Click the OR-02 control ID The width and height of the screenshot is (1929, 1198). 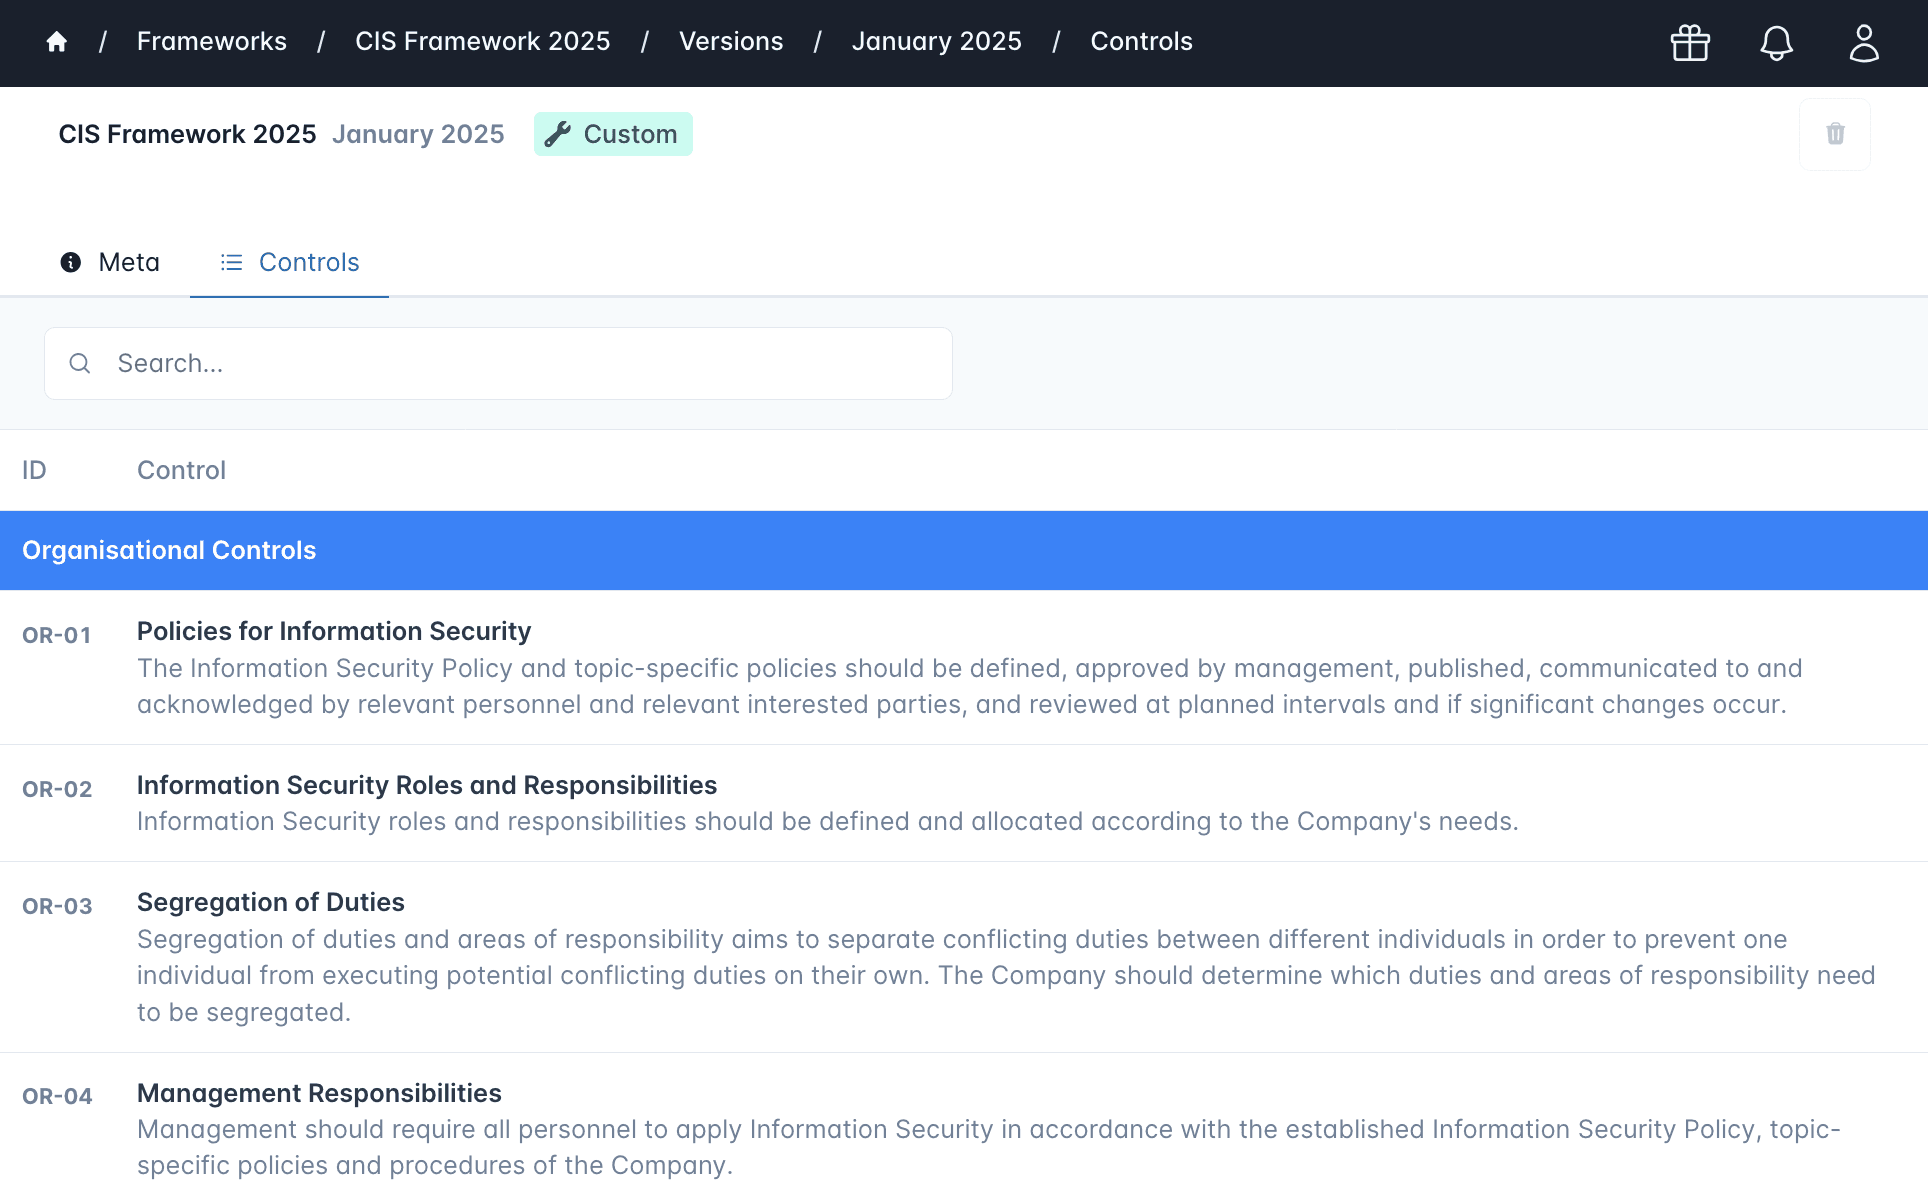coord(57,789)
